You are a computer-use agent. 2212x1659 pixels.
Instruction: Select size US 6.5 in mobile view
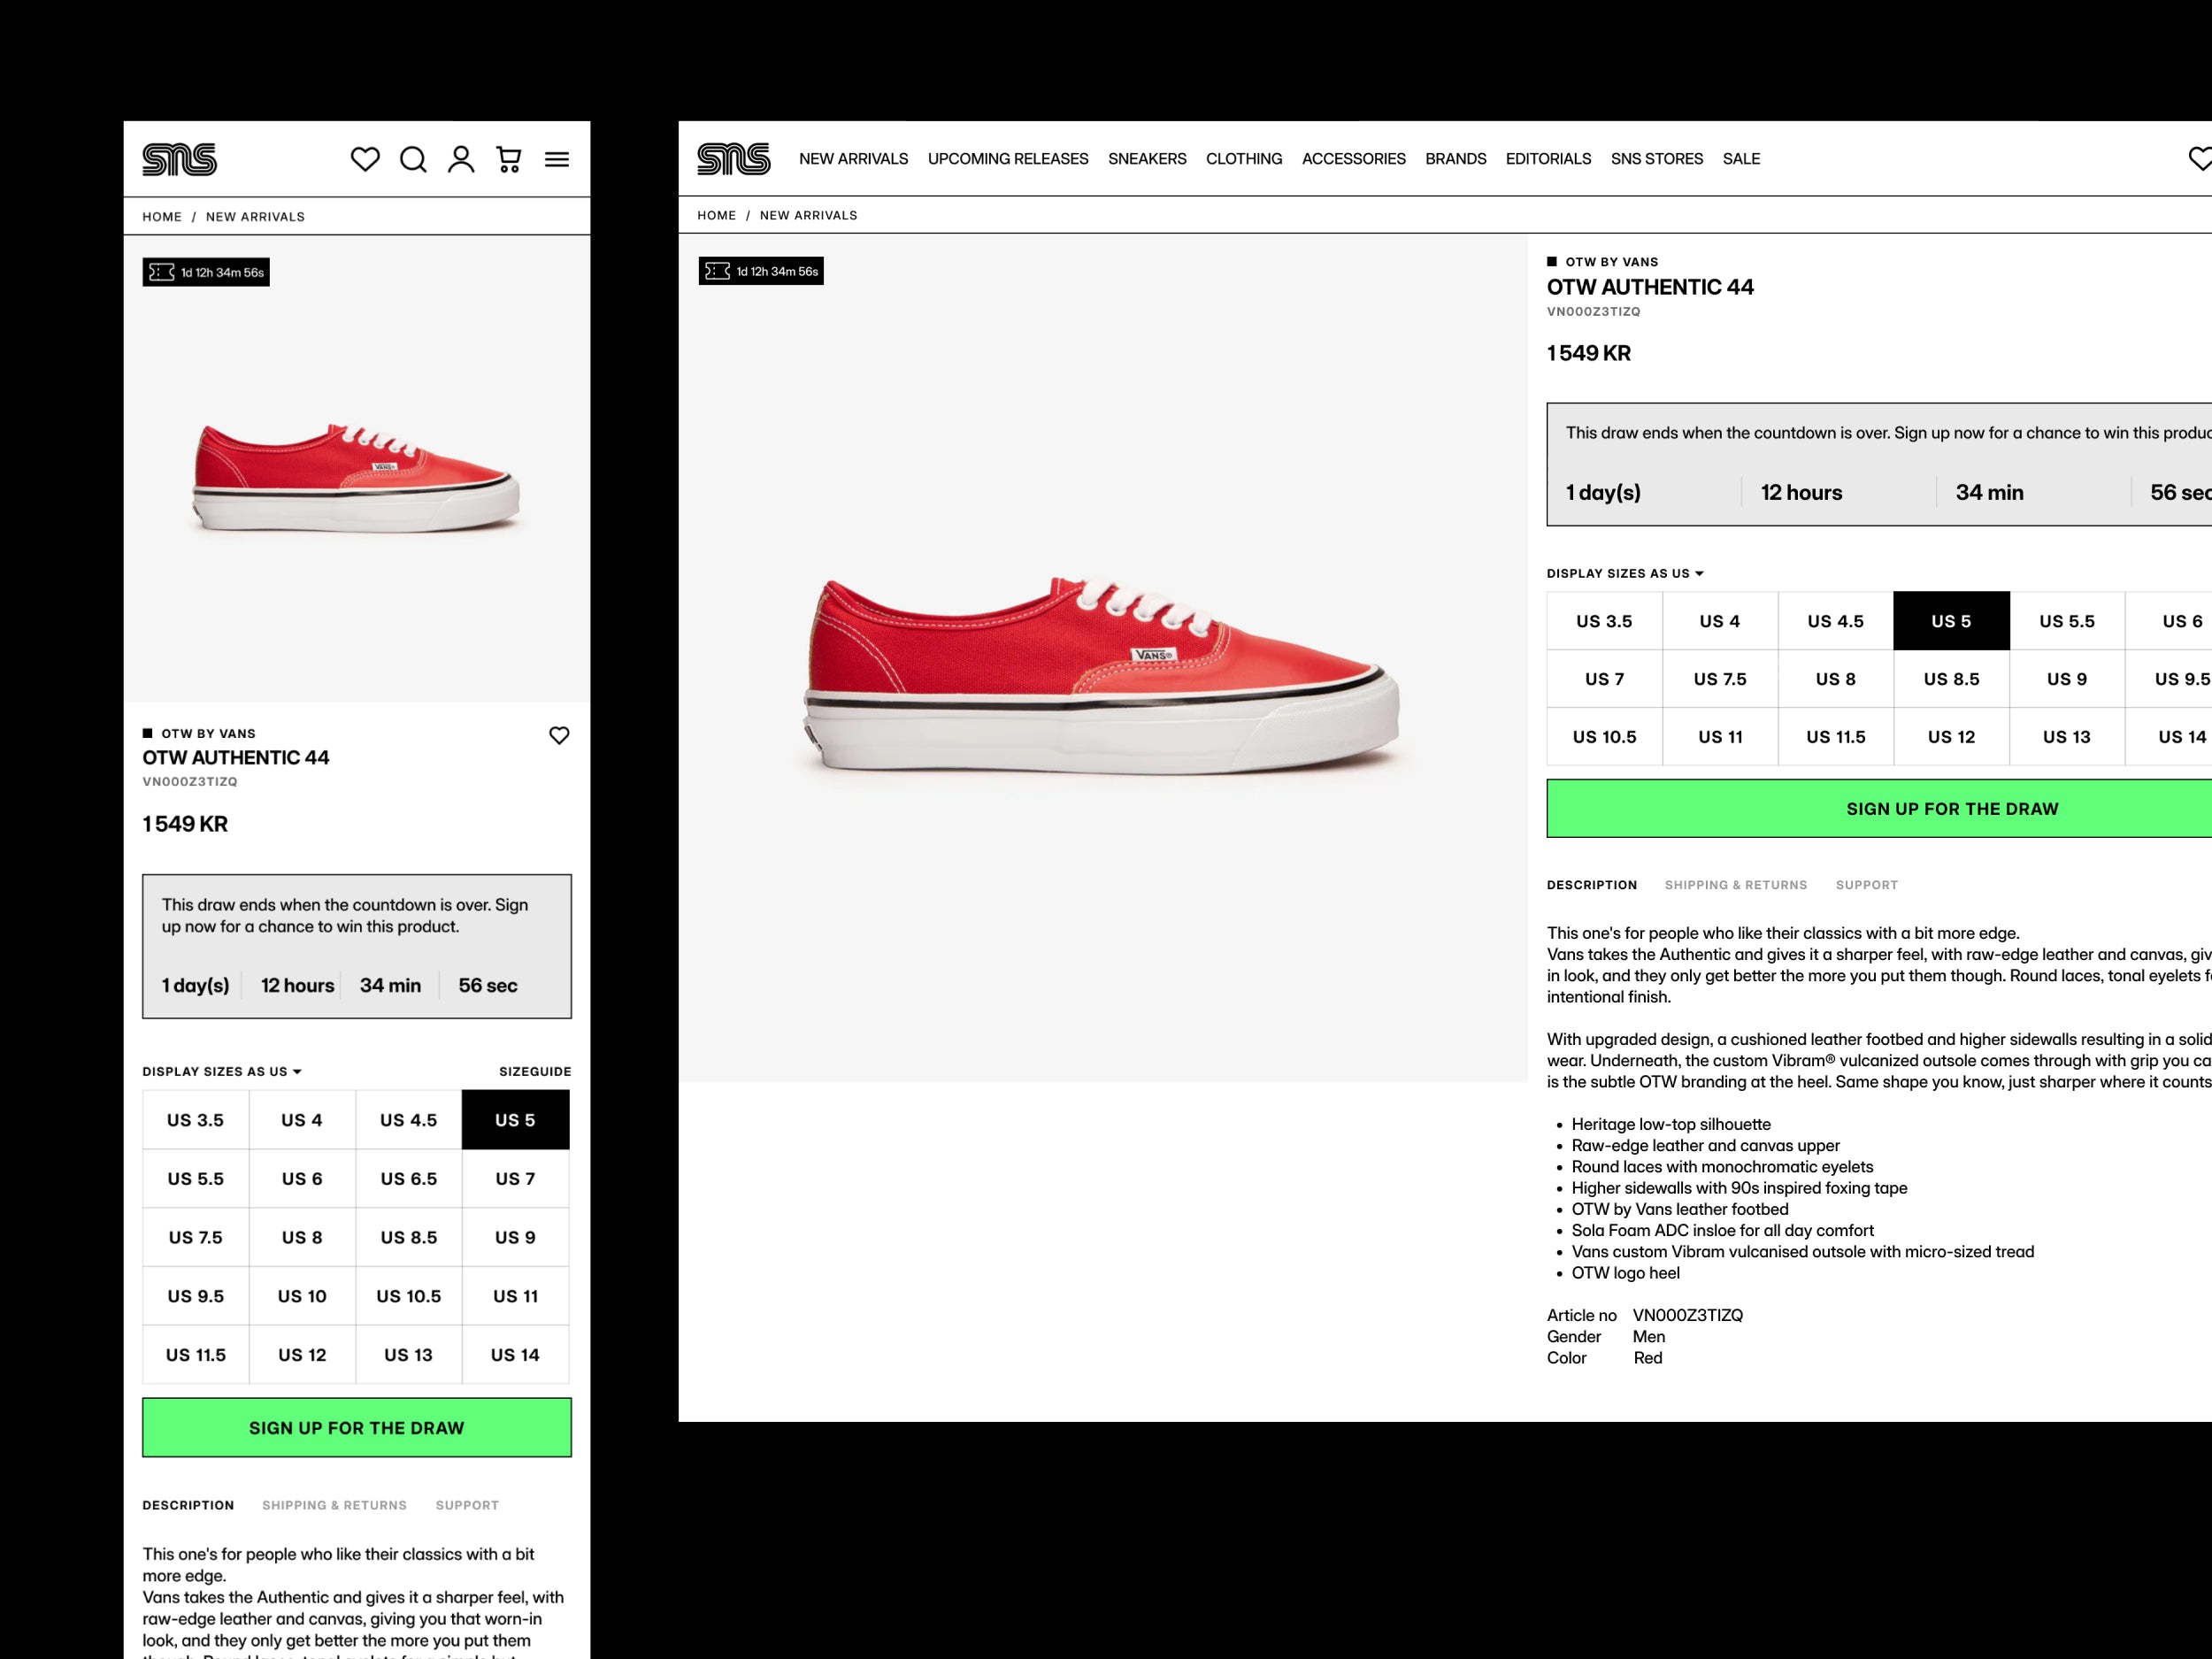tap(409, 1179)
